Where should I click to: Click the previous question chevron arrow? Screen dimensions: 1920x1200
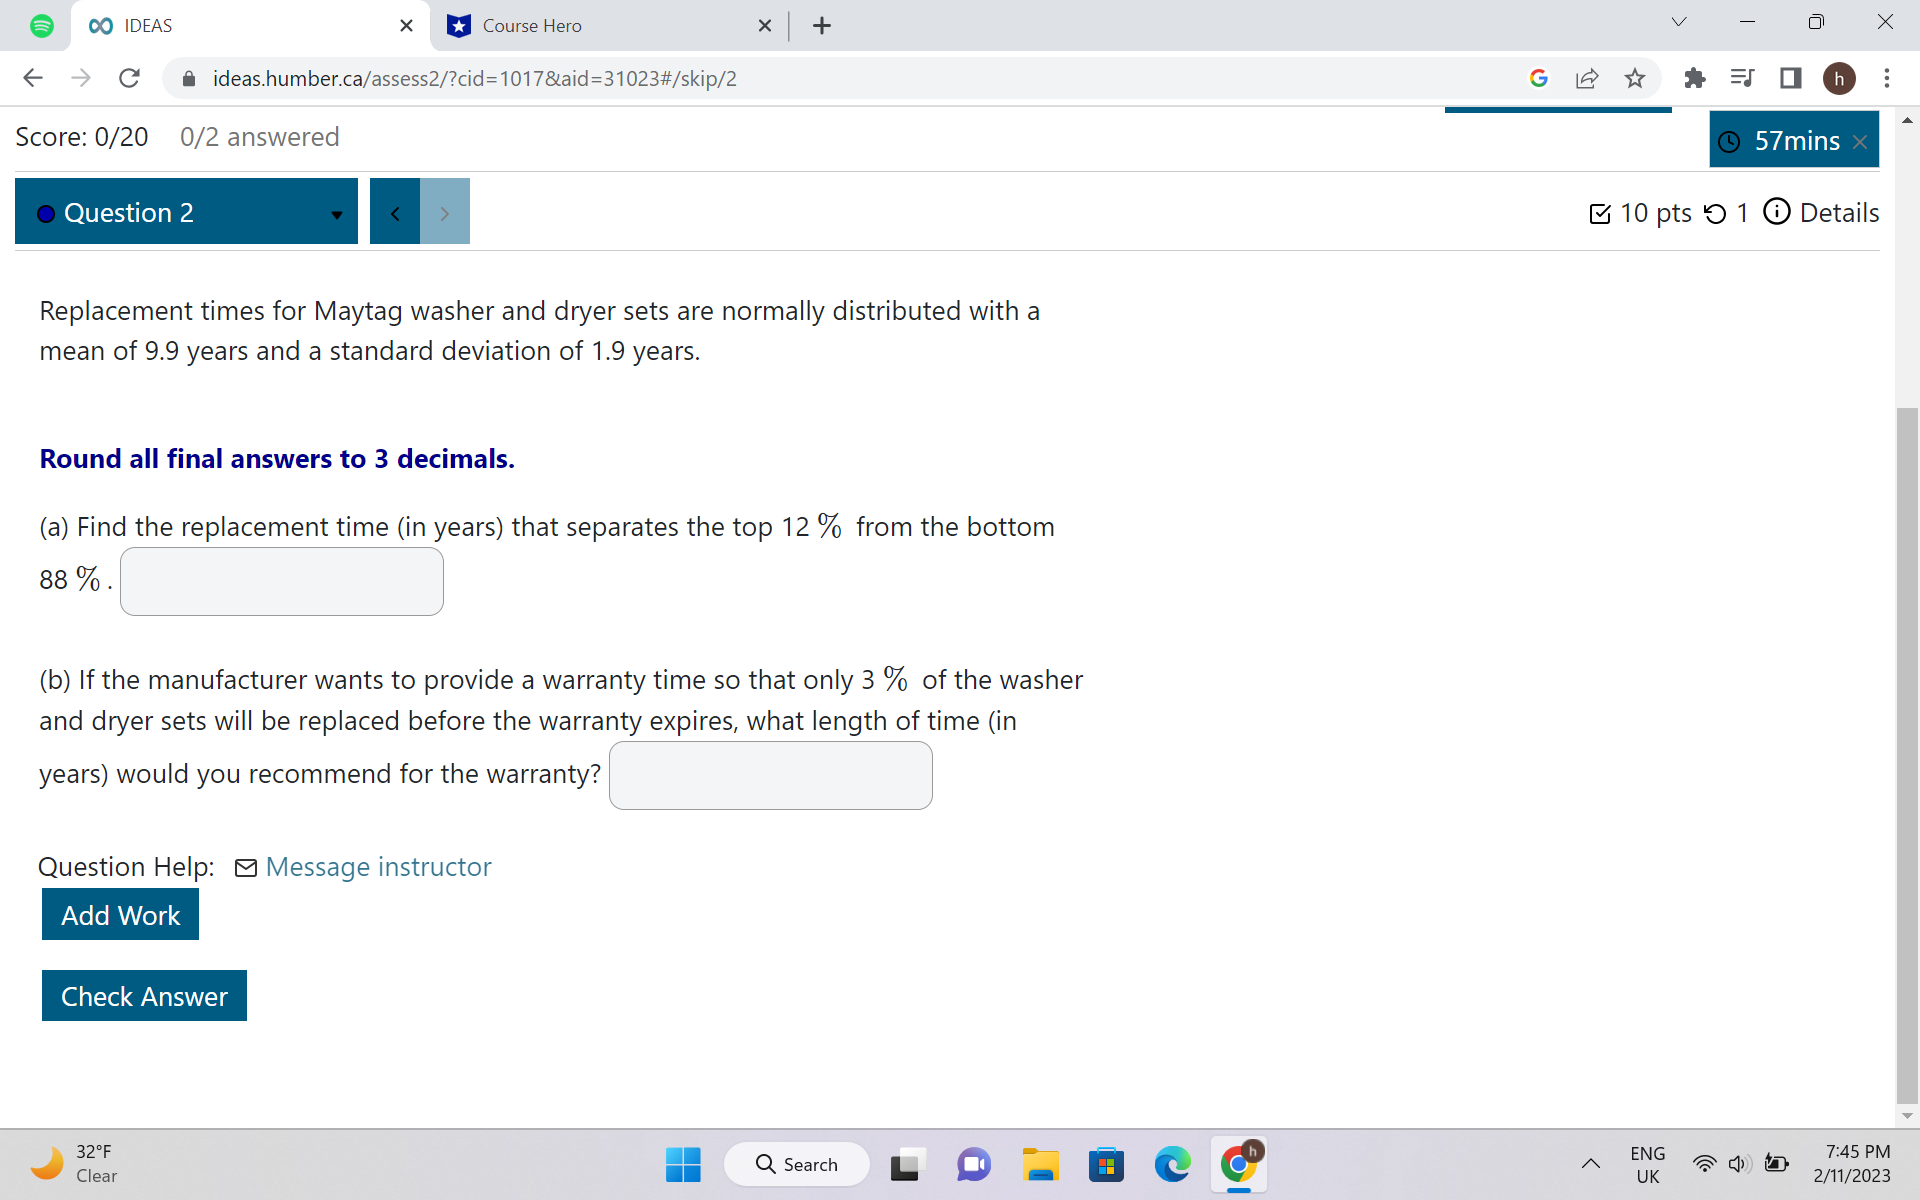point(394,212)
